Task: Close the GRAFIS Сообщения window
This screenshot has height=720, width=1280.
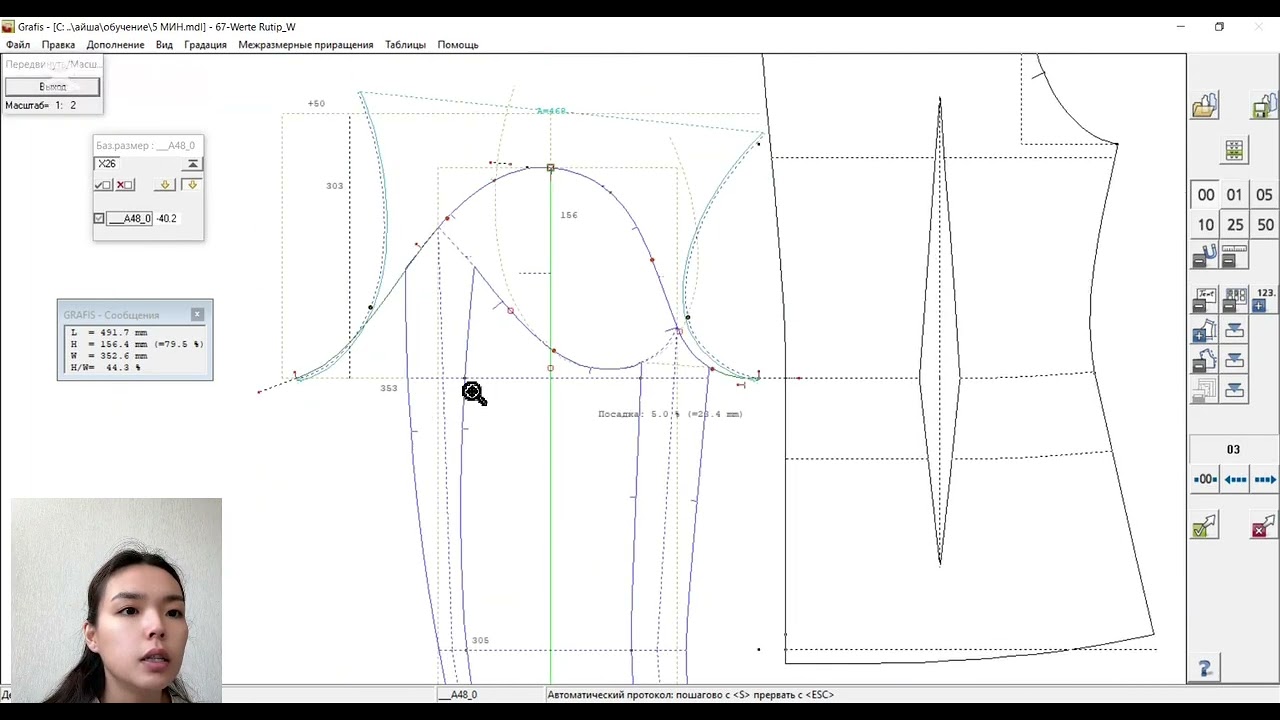Action: [x=197, y=314]
